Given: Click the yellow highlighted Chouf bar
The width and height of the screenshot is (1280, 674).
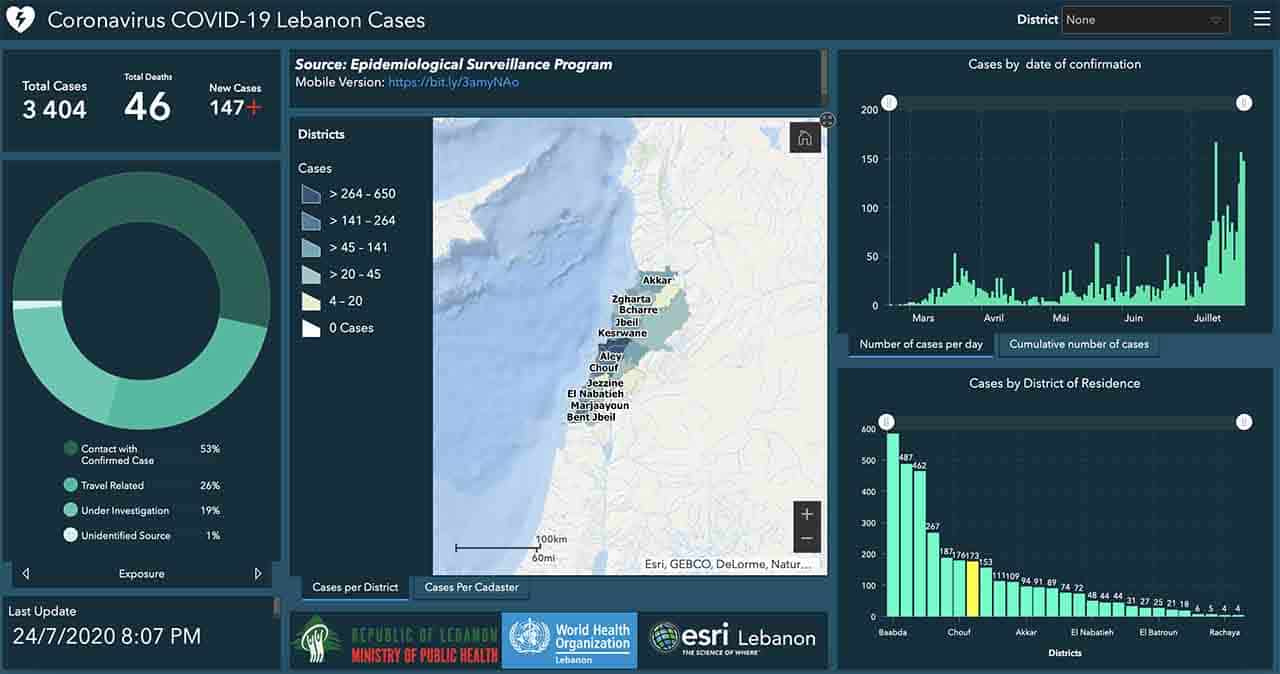Looking at the screenshot, I should coord(972,588).
